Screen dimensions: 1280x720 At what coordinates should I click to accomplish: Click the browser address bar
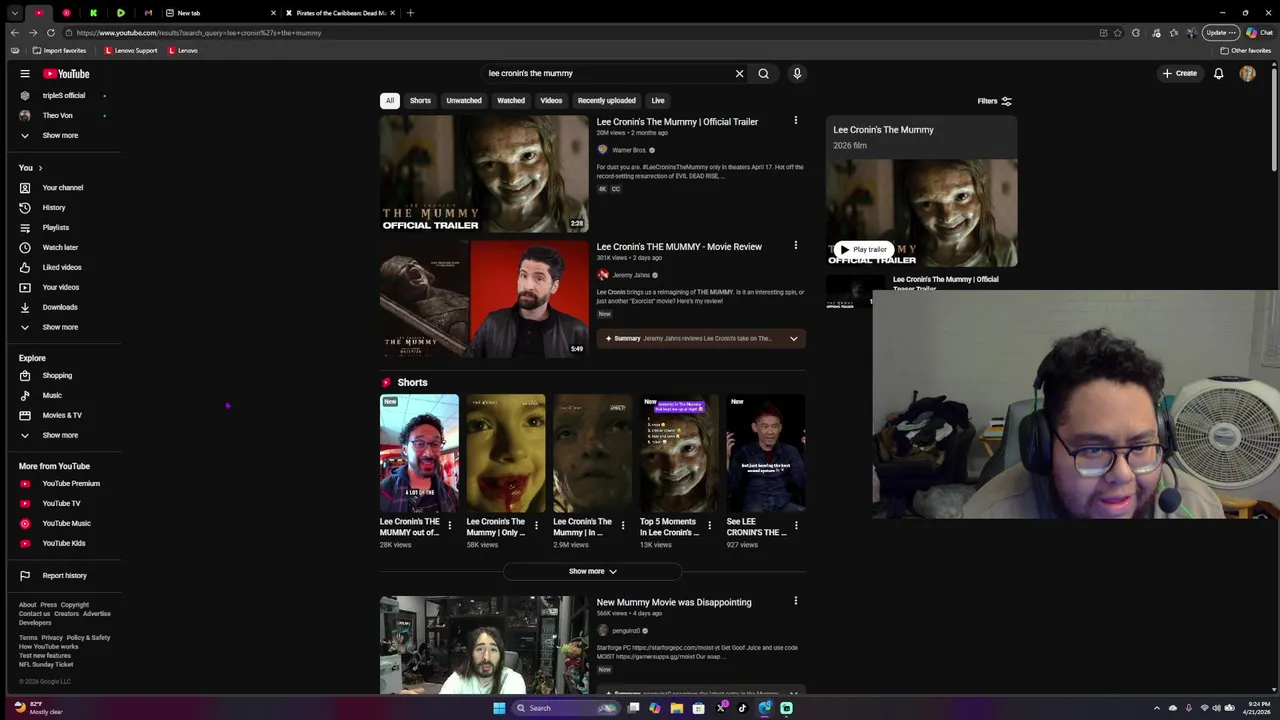tap(580, 32)
